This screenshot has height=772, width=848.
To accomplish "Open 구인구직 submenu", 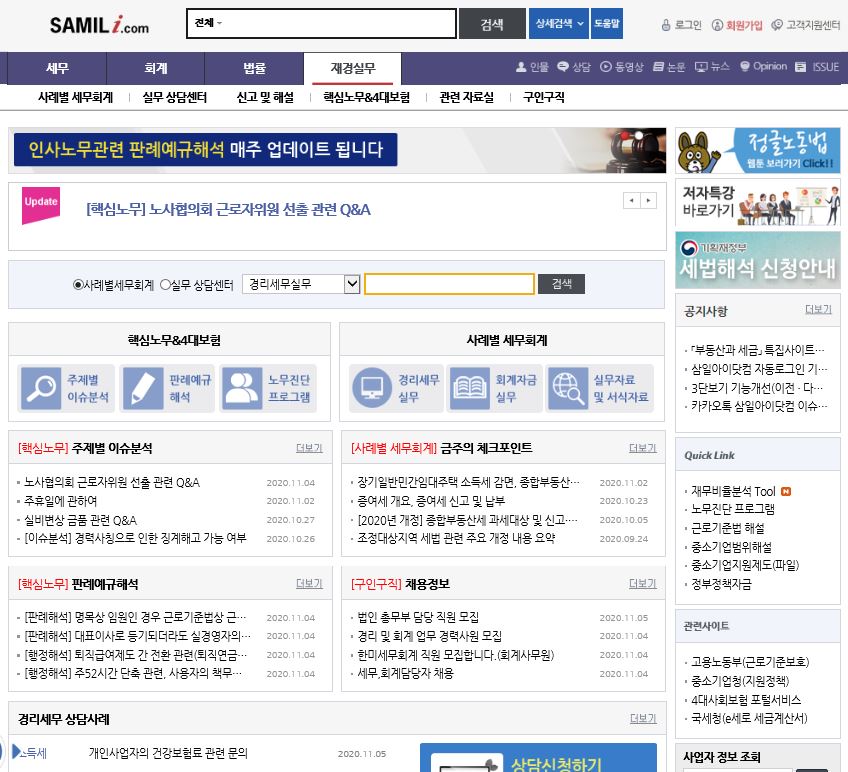I will (544, 97).
